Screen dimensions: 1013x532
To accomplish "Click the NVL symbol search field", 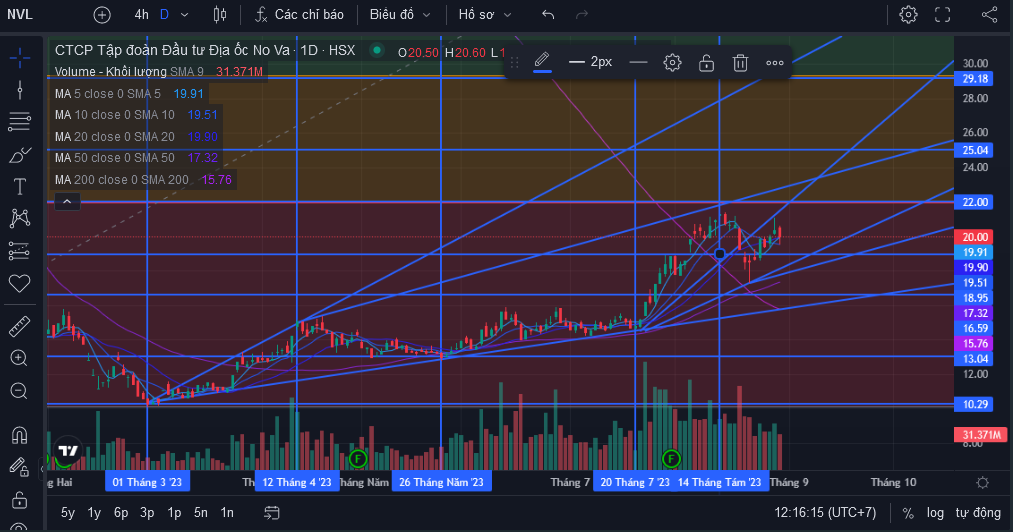I will pos(20,15).
